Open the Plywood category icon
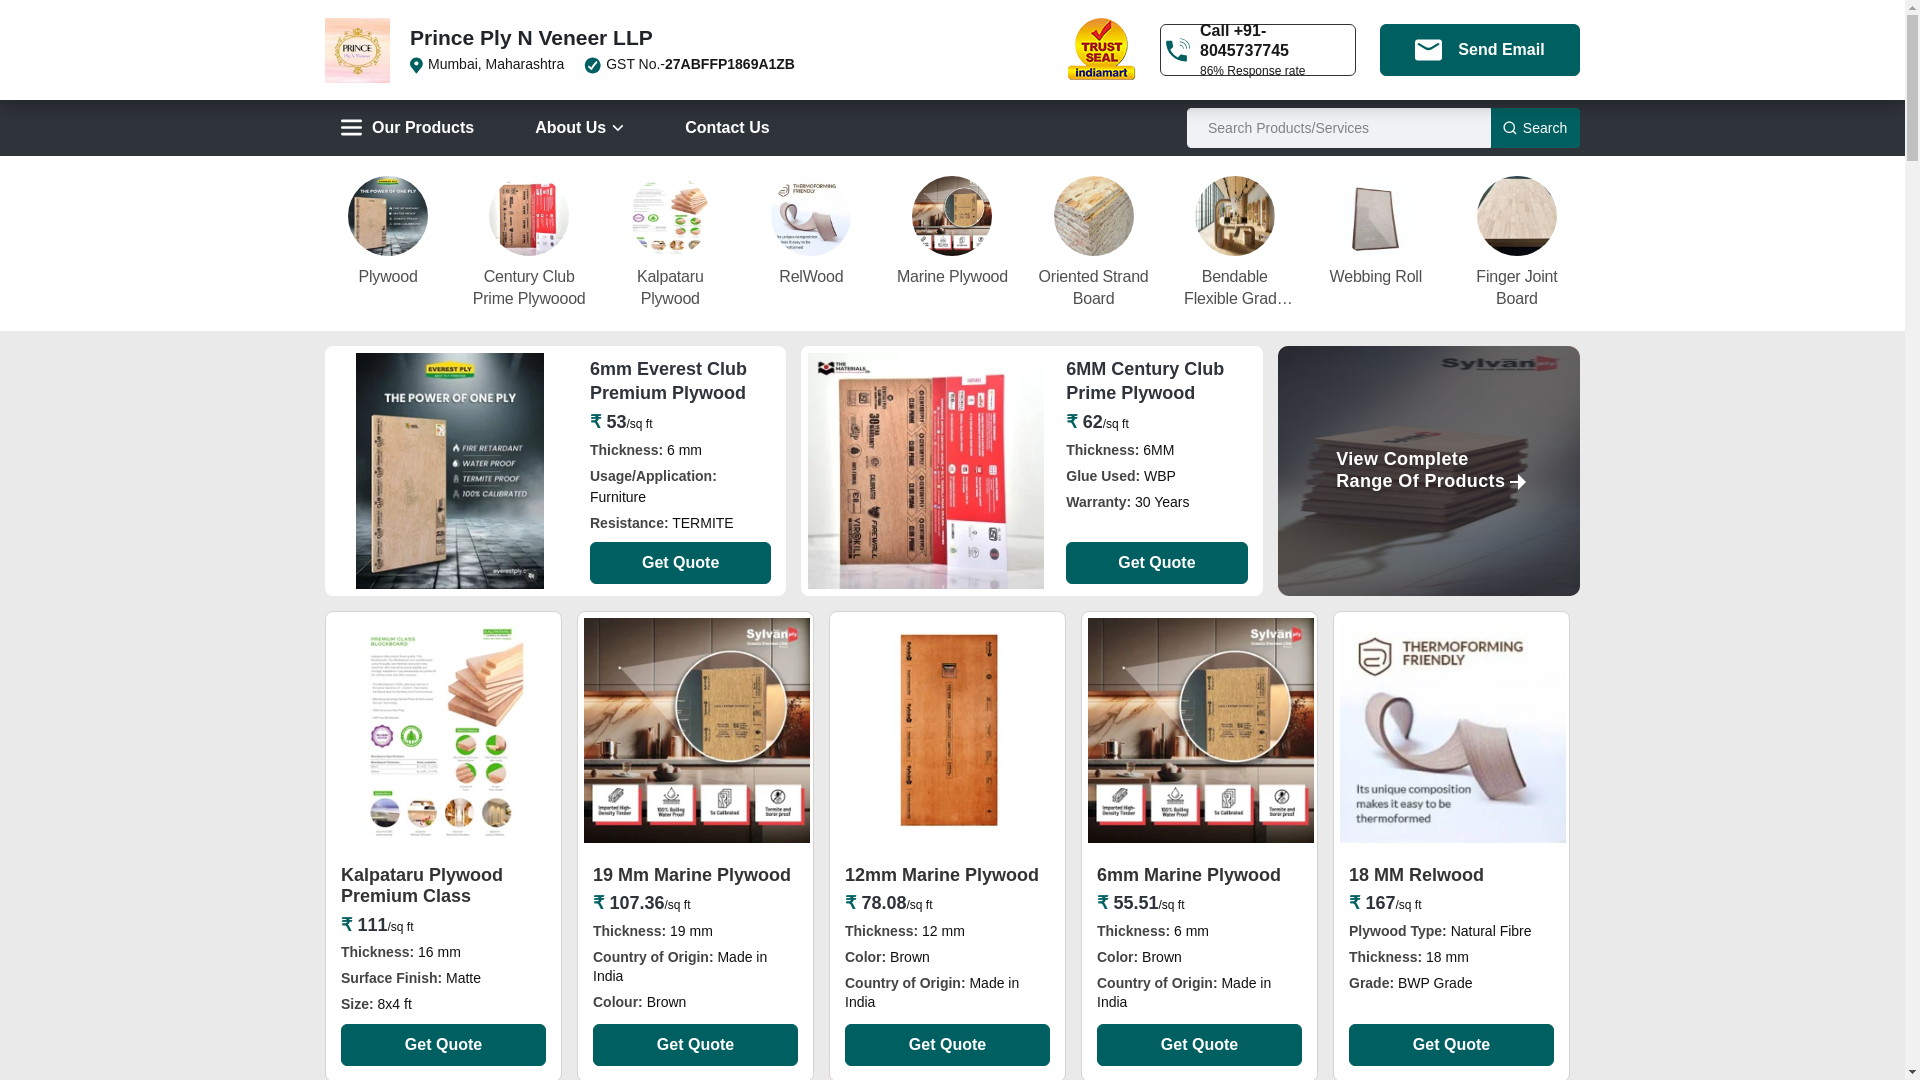The width and height of the screenshot is (1920, 1080). point(388,216)
